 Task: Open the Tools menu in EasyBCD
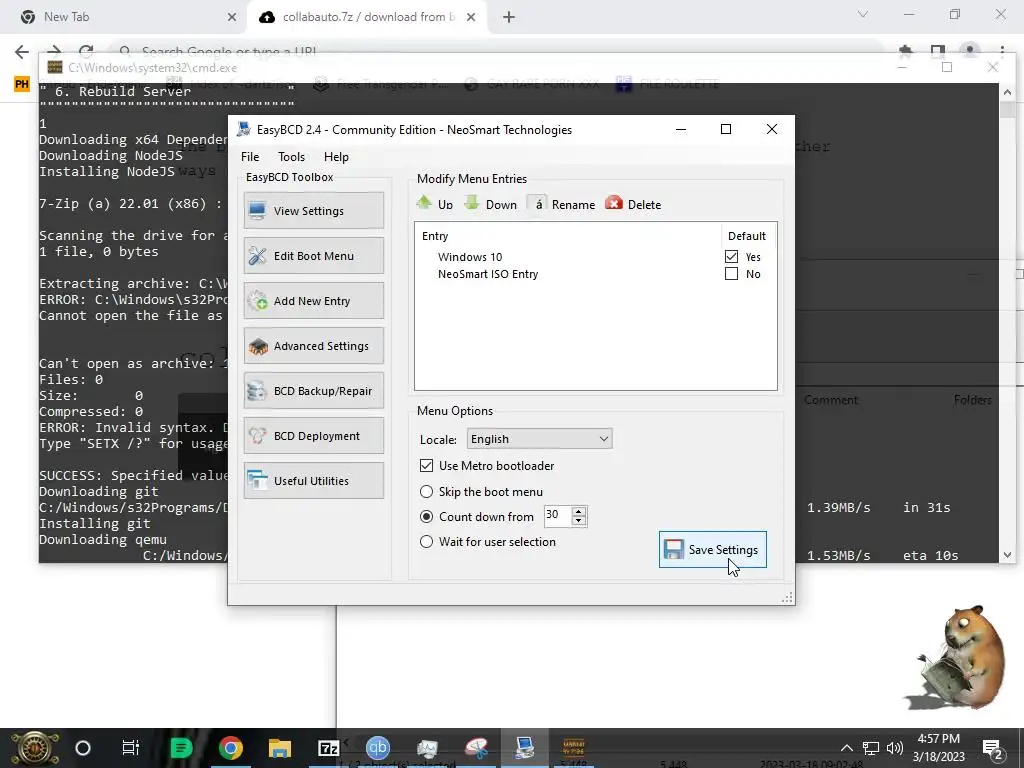(291, 157)
